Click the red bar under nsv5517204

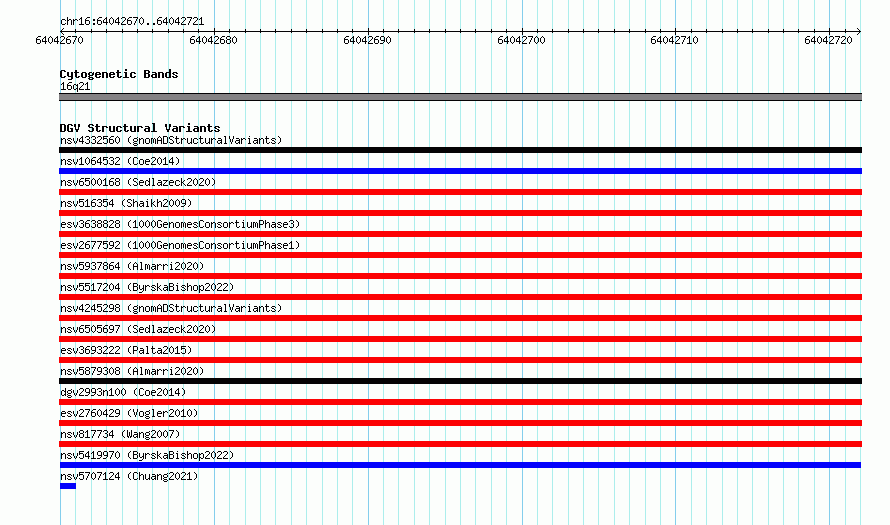pos(460,297)
